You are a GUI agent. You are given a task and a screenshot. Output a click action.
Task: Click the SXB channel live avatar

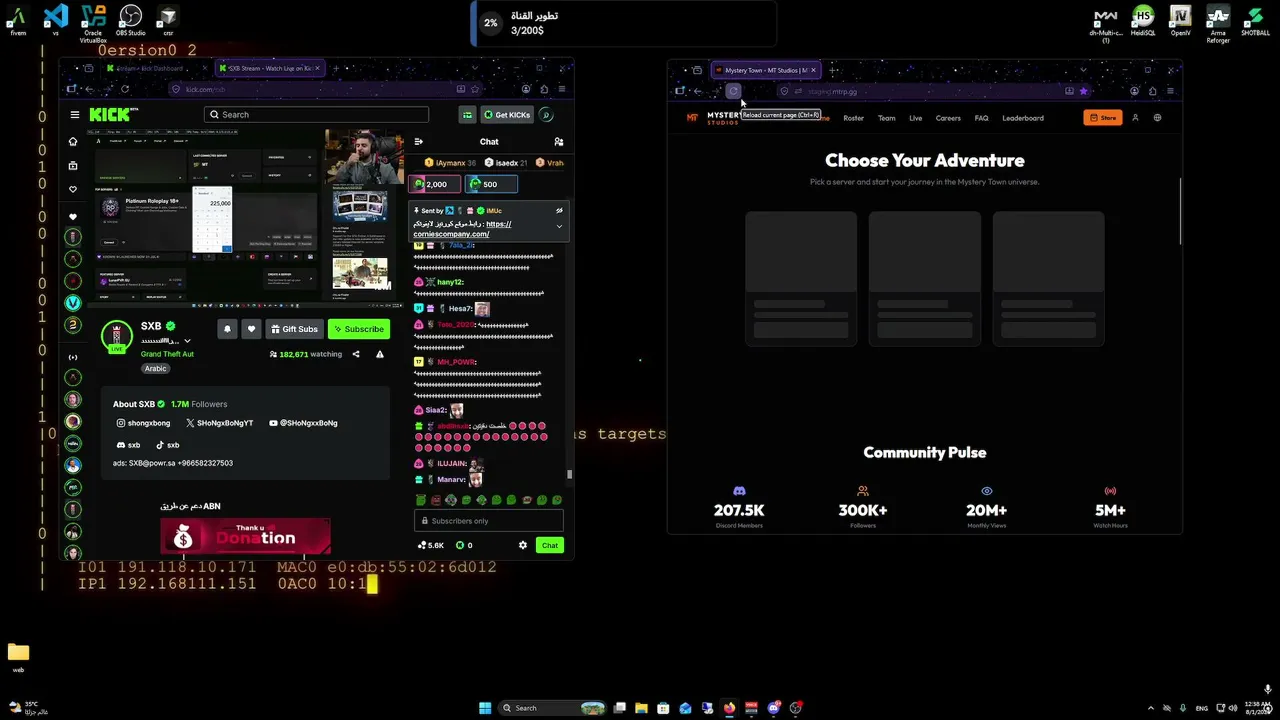click(x=117, y=337)
